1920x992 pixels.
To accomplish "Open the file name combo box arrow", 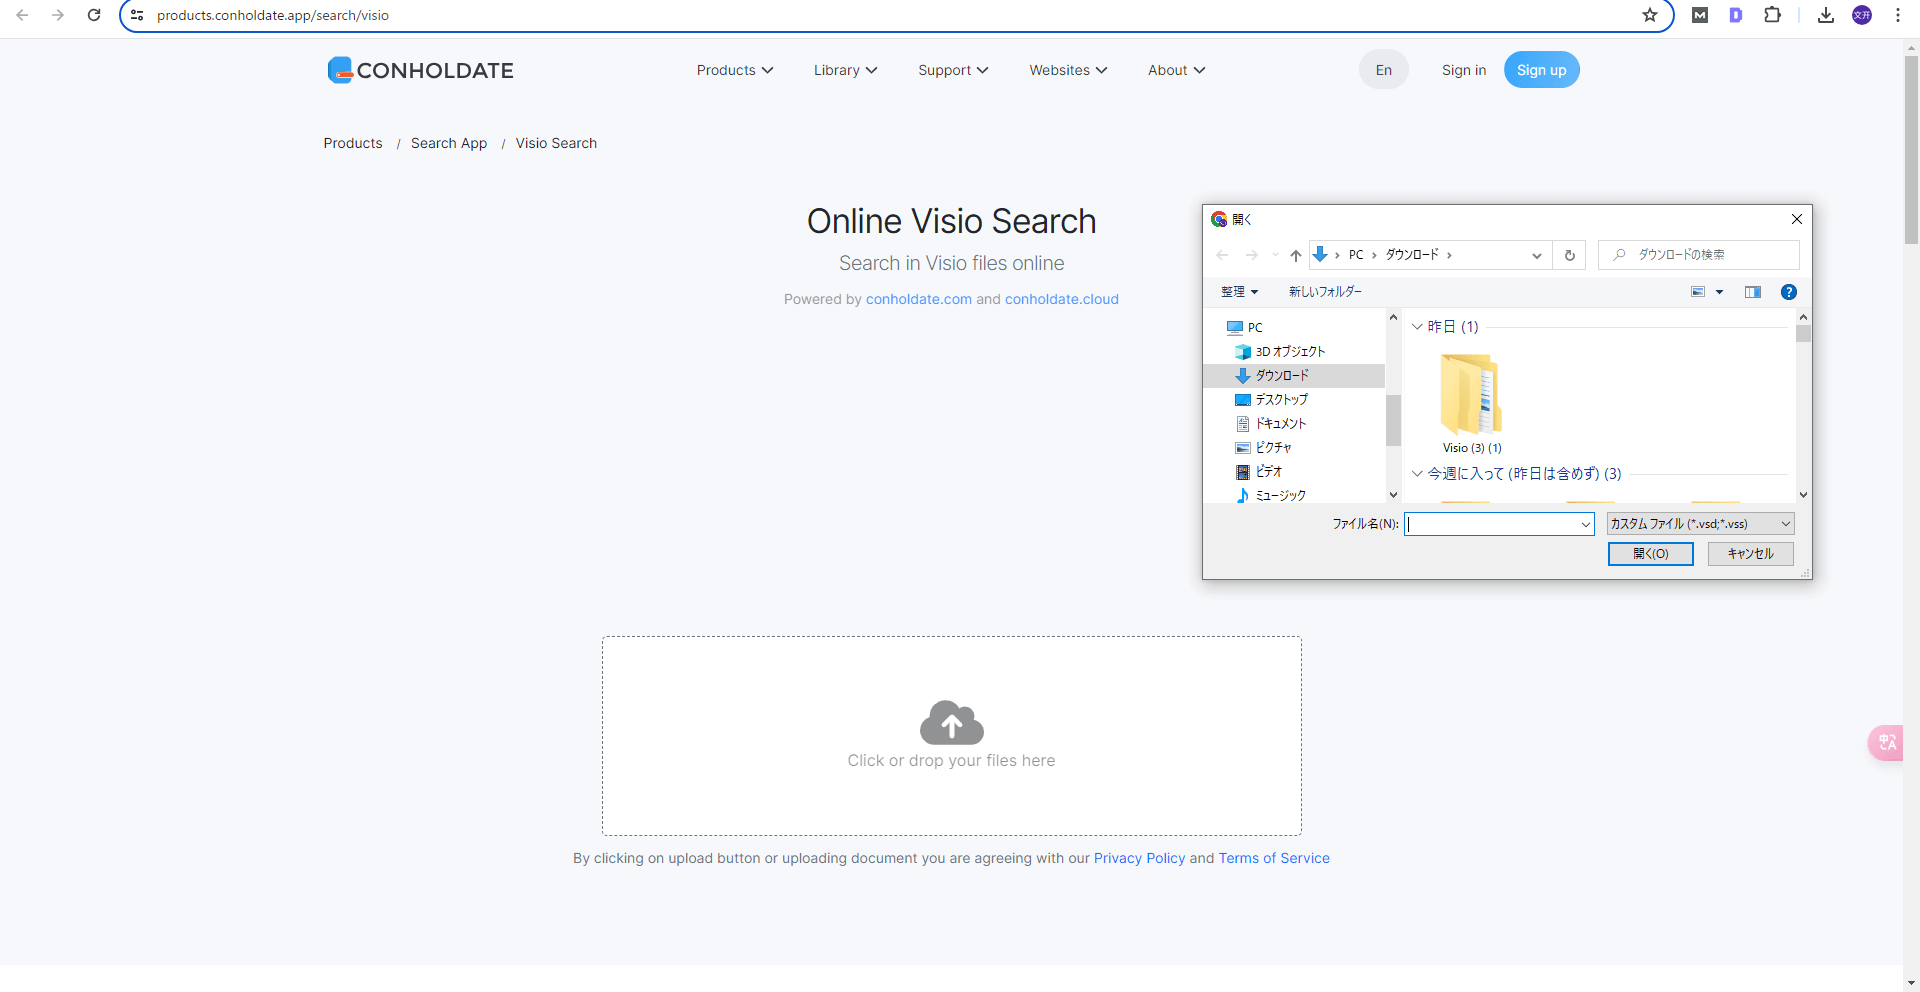I will click(x=1585, y=524).
